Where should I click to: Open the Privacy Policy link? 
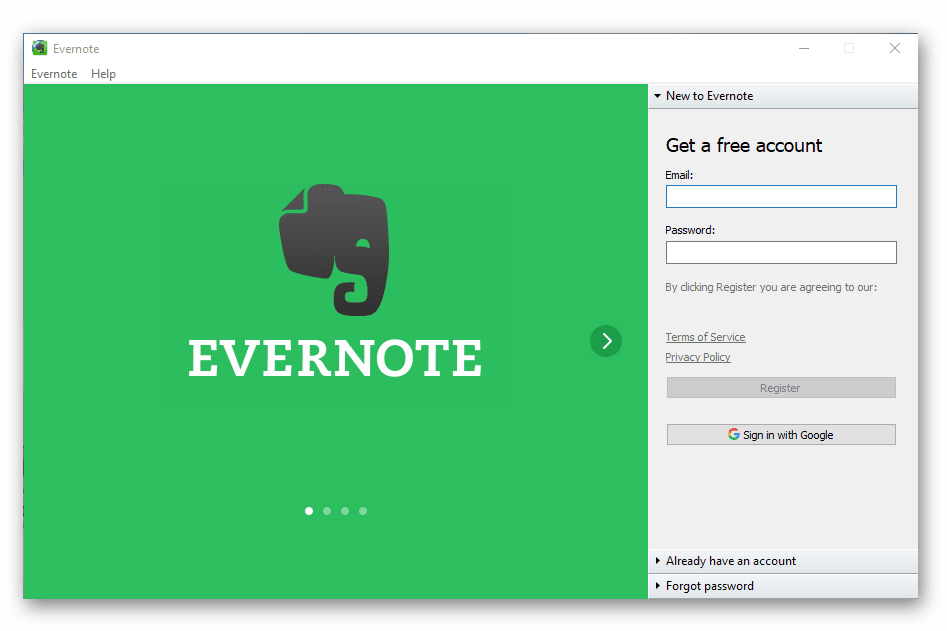coord(698,357)
